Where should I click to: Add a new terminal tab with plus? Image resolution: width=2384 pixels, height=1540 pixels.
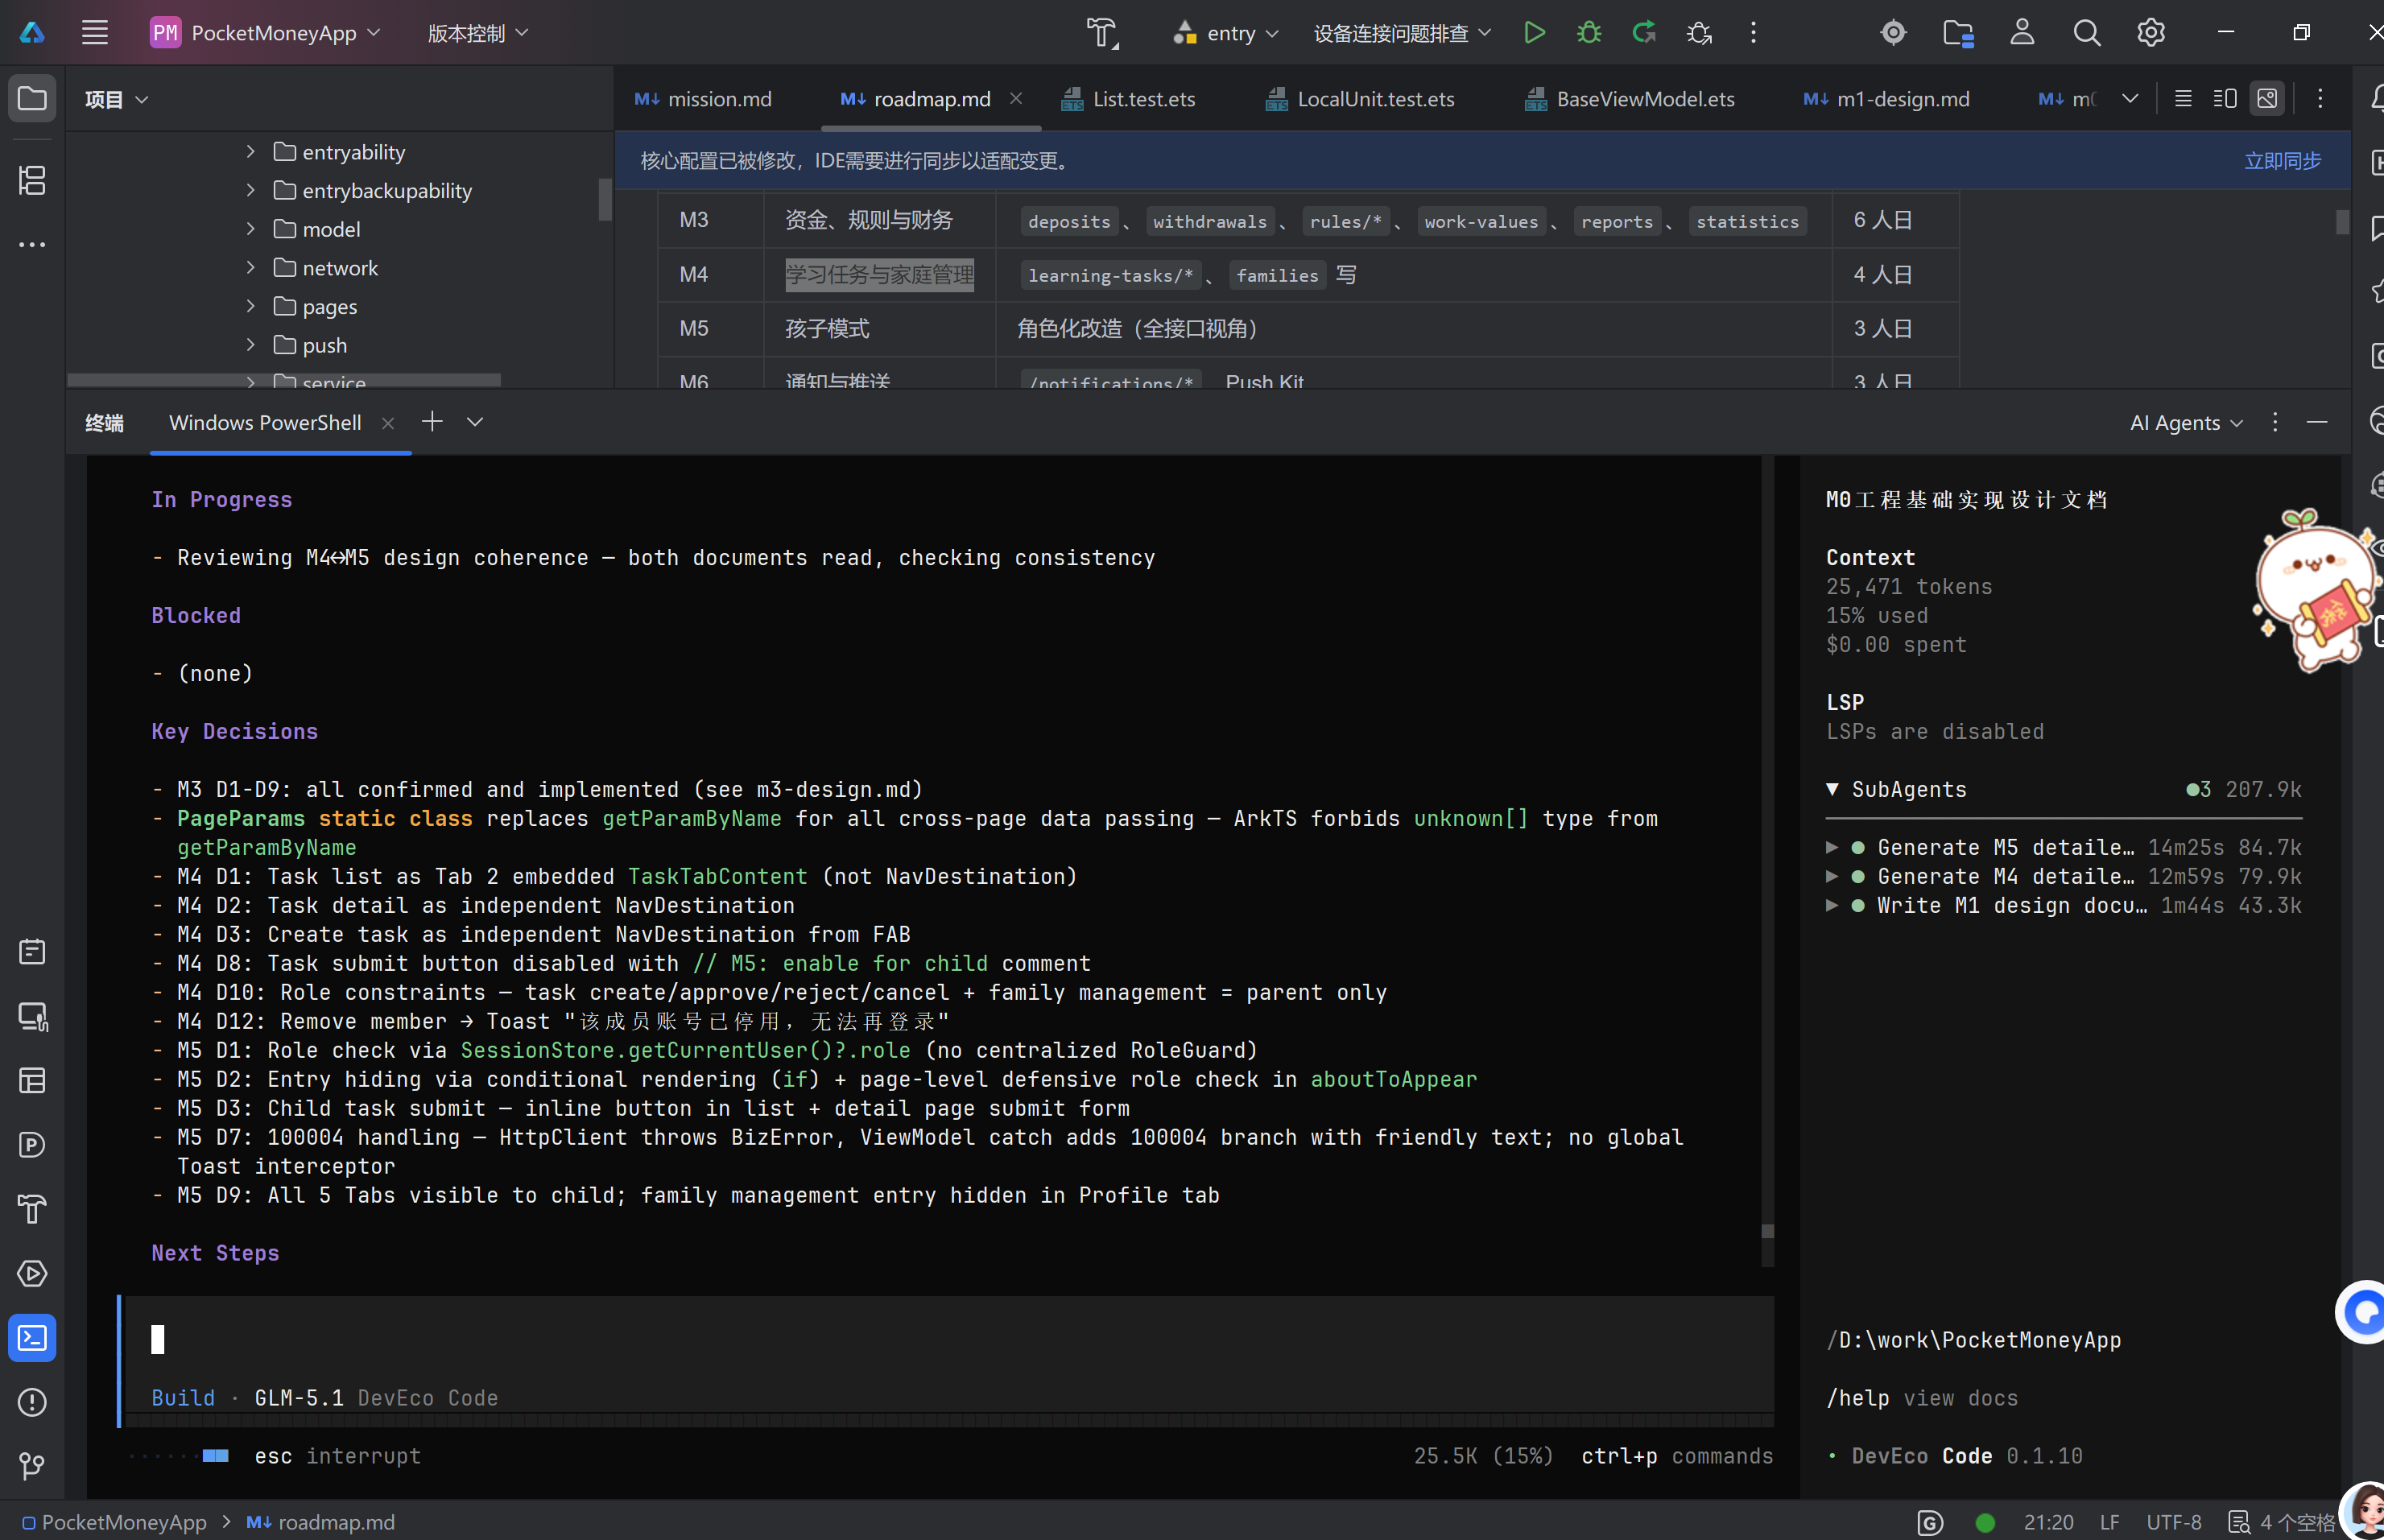coord(432,422)
